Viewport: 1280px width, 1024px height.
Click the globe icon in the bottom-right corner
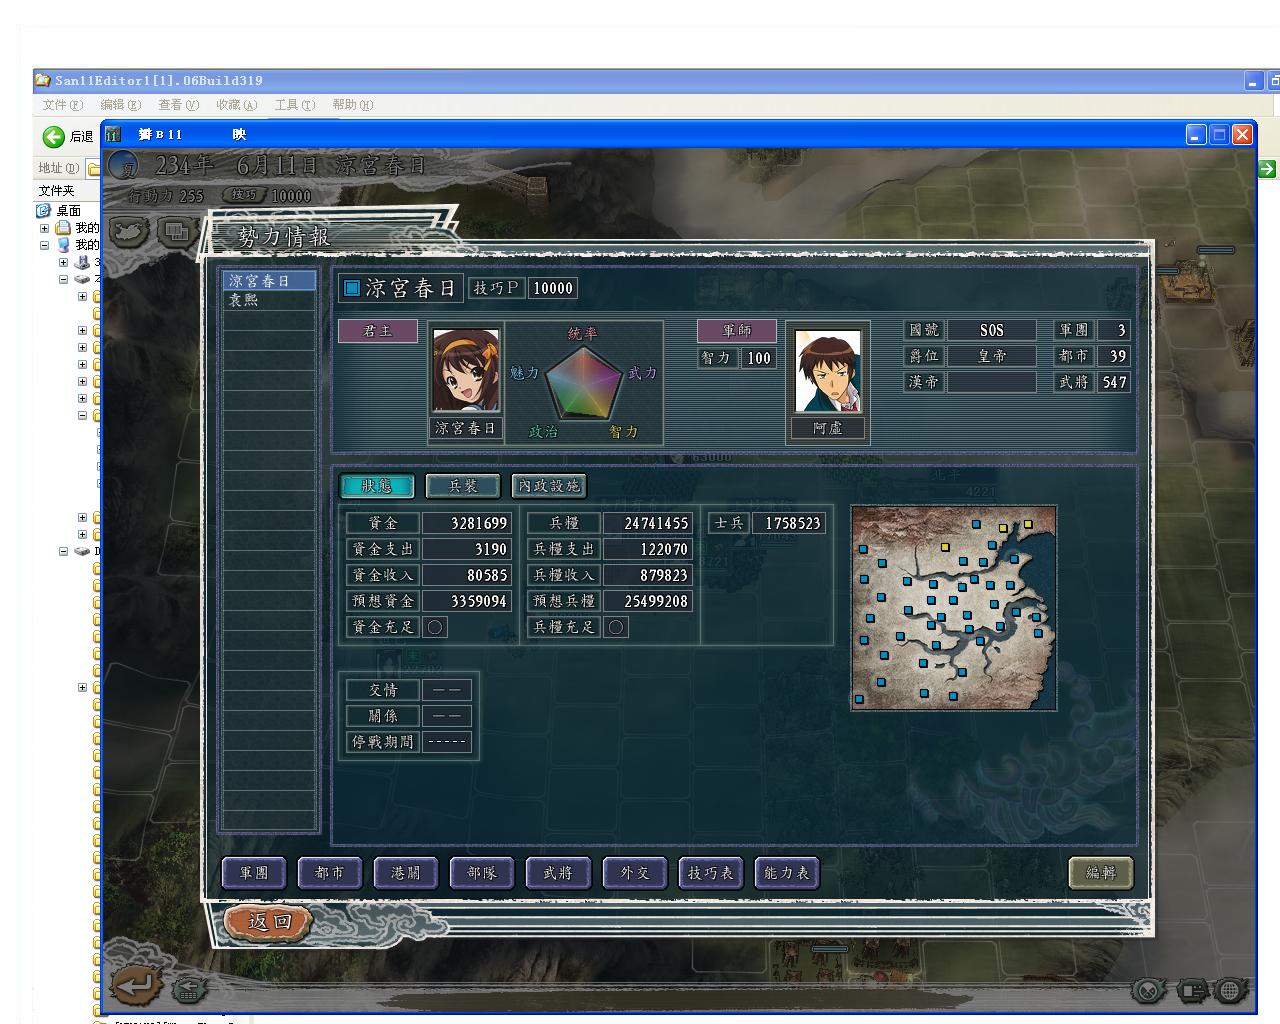pos(1231,990)
